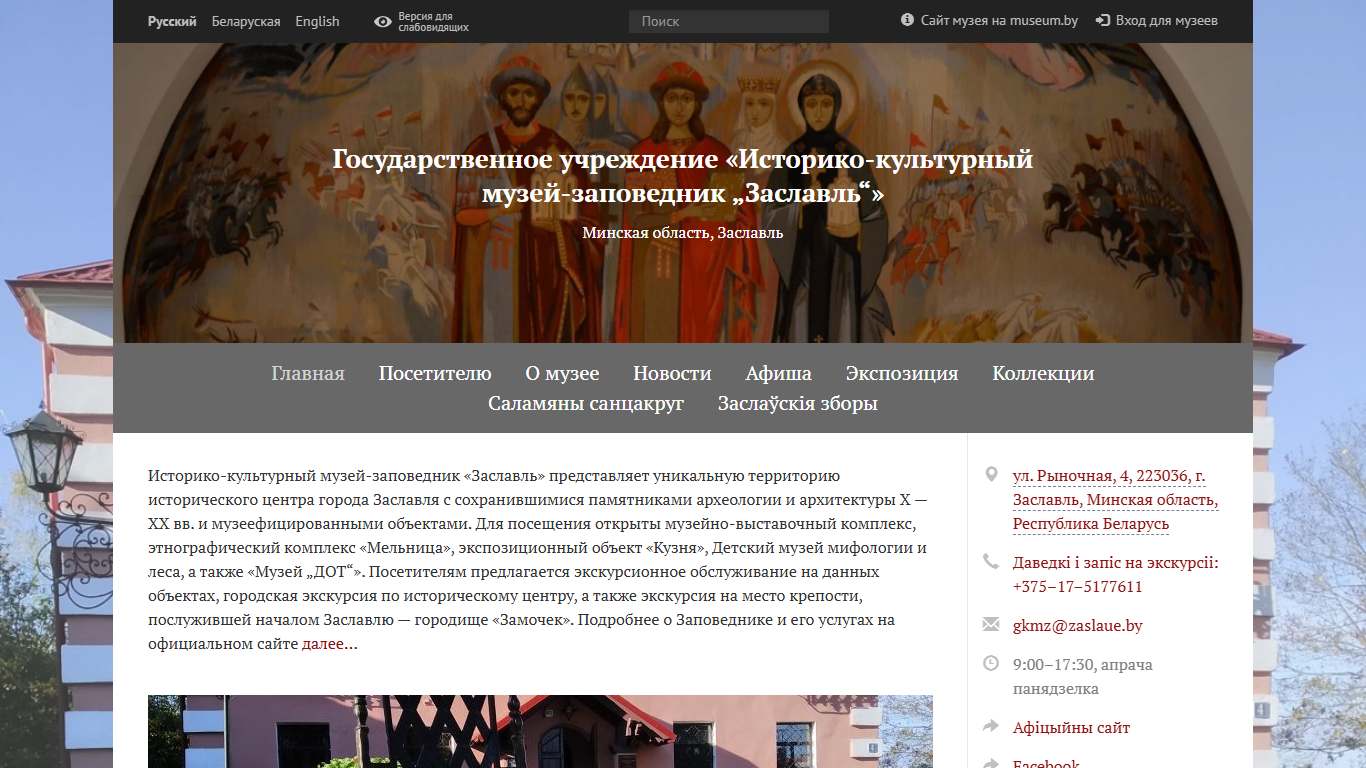1366x768 pixels.
Task: Open Сайт музея на museum.by link
Action: click(x=999, y=20)
